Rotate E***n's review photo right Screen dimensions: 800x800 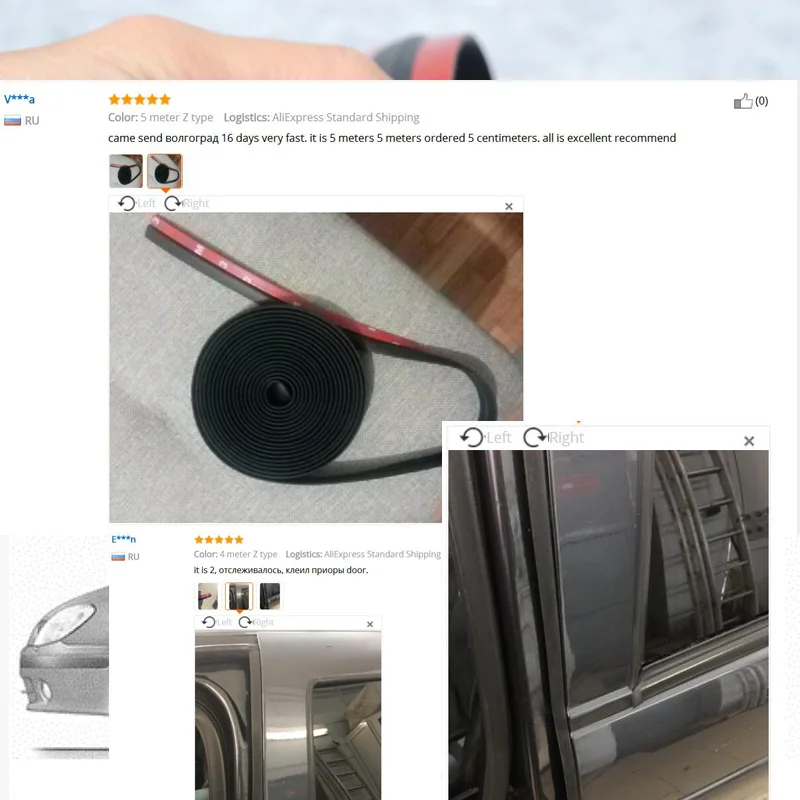click(256, 622)
